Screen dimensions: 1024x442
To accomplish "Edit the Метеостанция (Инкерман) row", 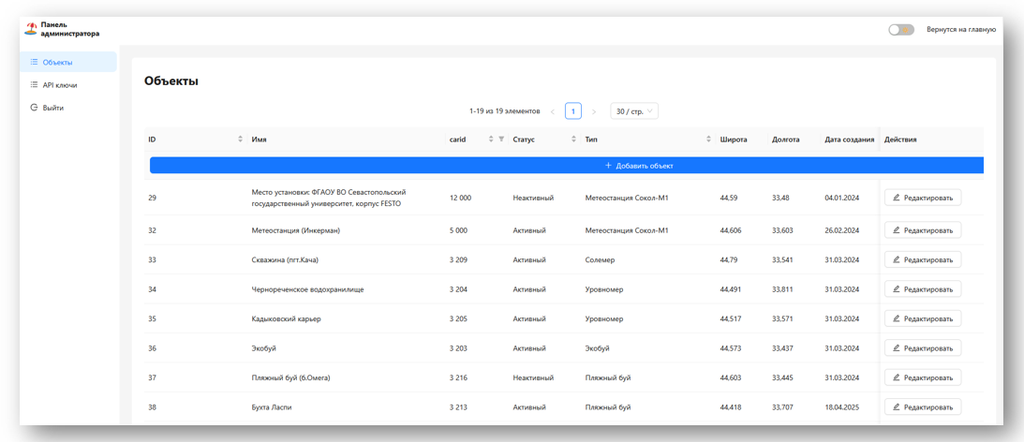I will click(x=923, y=230).
